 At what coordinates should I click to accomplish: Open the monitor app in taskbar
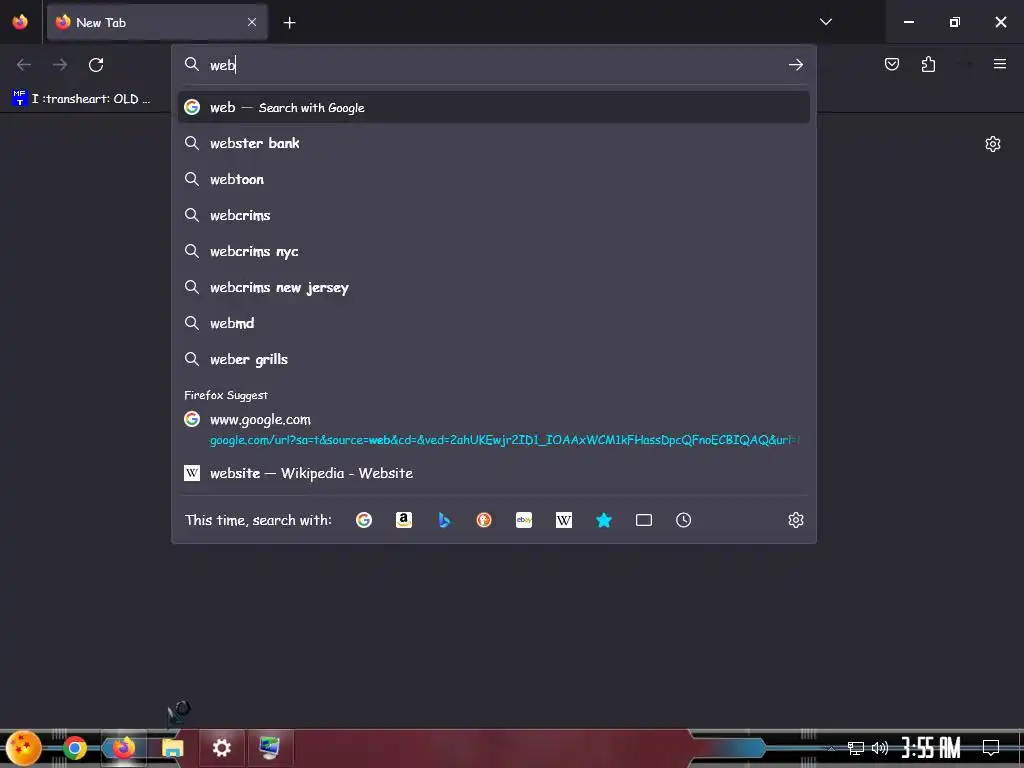[269, 748]
